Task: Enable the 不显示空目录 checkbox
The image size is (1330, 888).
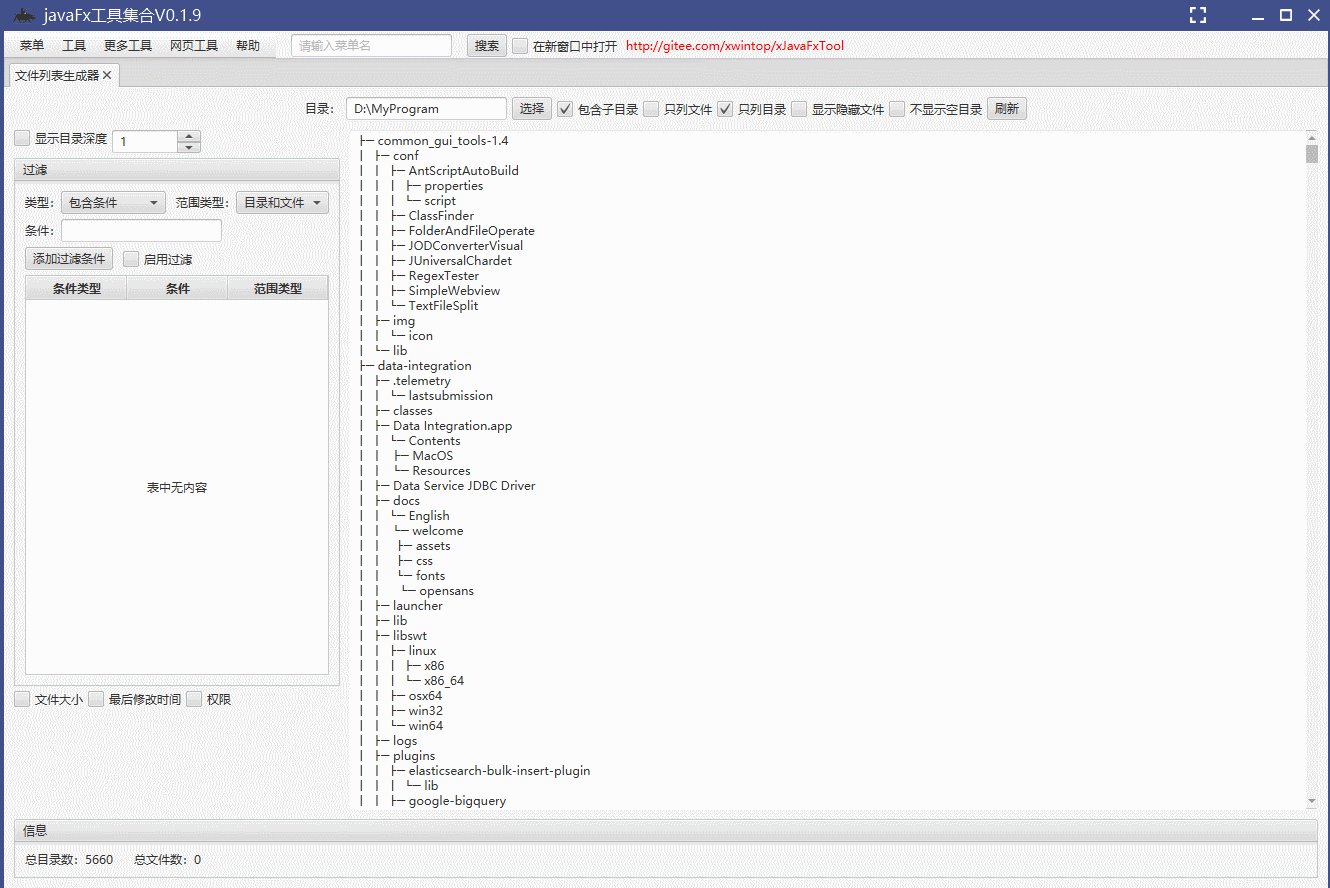Action: click(x=897, y=109)
